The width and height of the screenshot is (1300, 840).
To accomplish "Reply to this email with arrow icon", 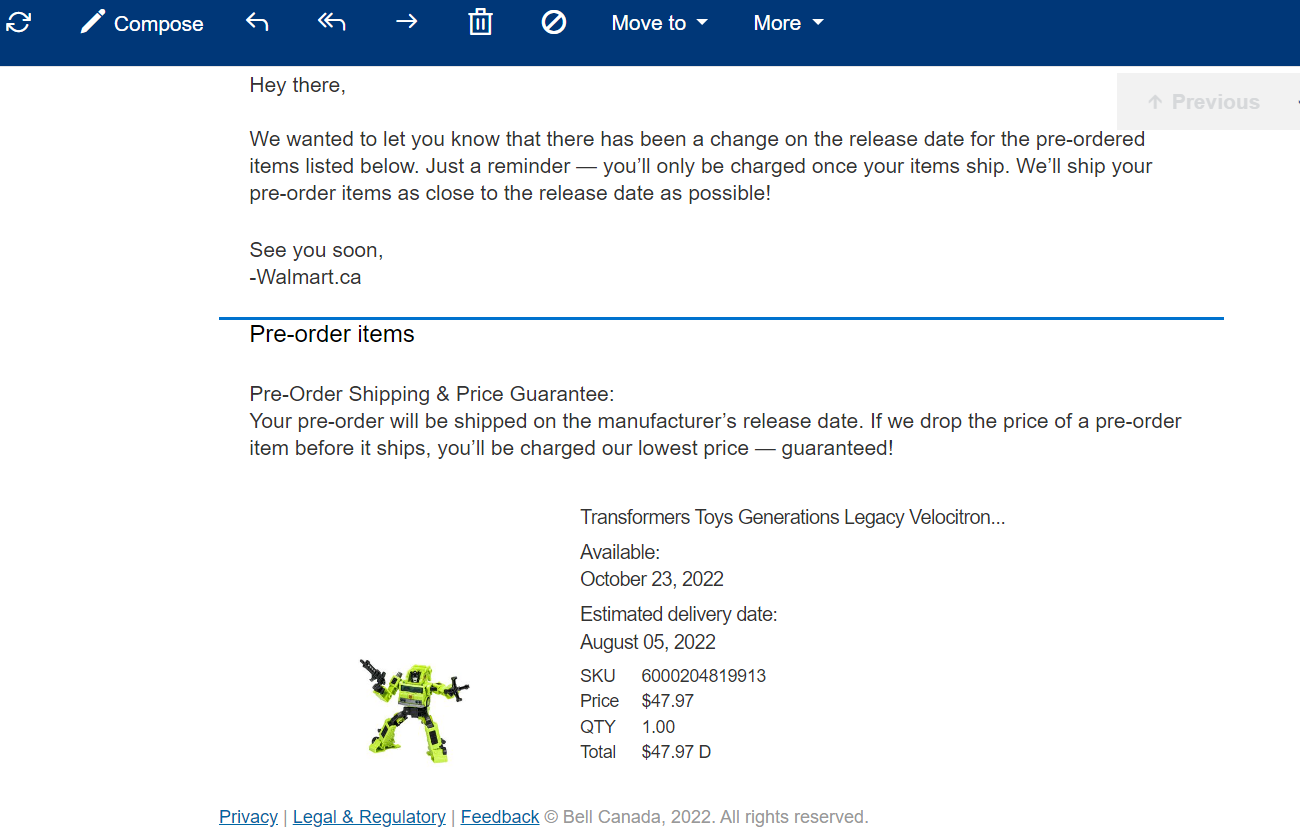I will [x=257, y=22].
